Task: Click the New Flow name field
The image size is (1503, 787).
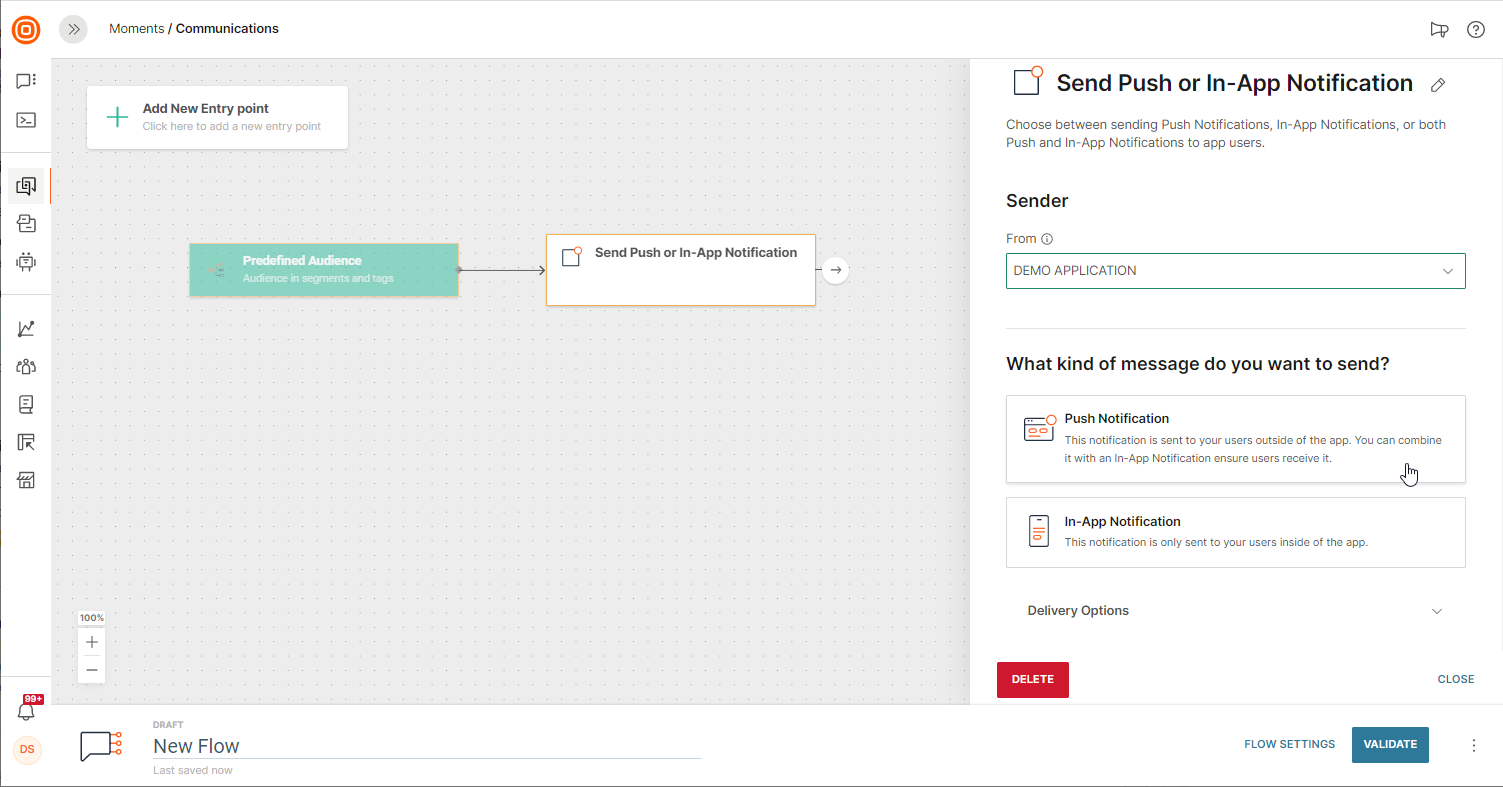Action: tap(426, 746)
